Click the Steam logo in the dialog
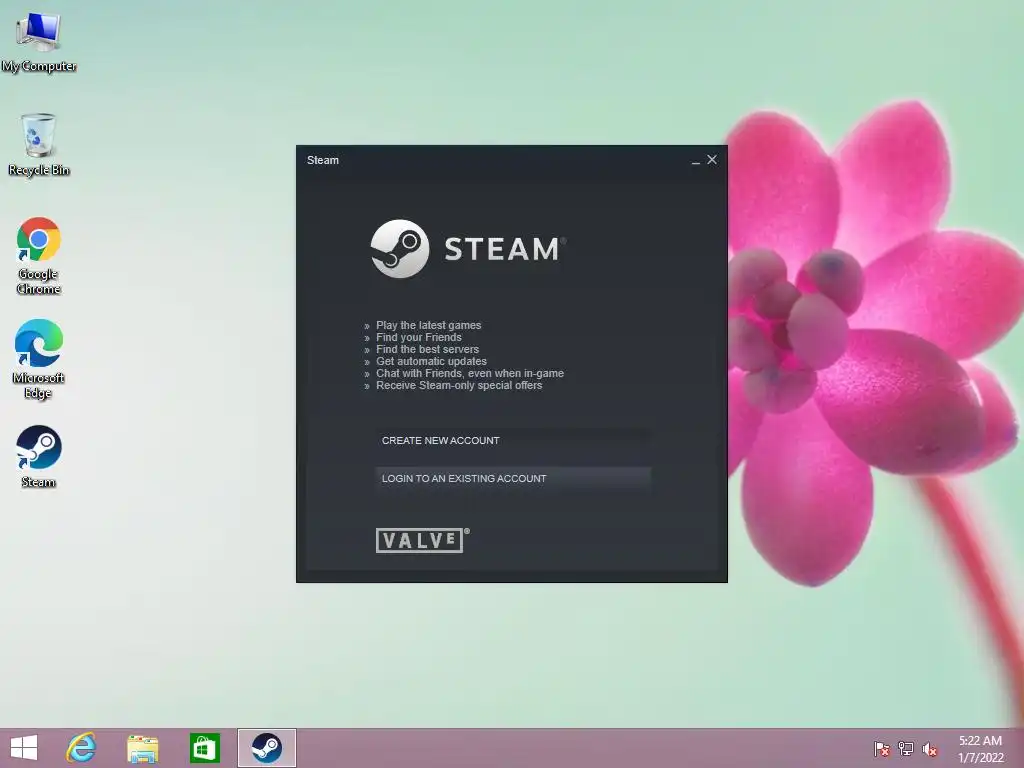1024x768 pixels. 468,249
